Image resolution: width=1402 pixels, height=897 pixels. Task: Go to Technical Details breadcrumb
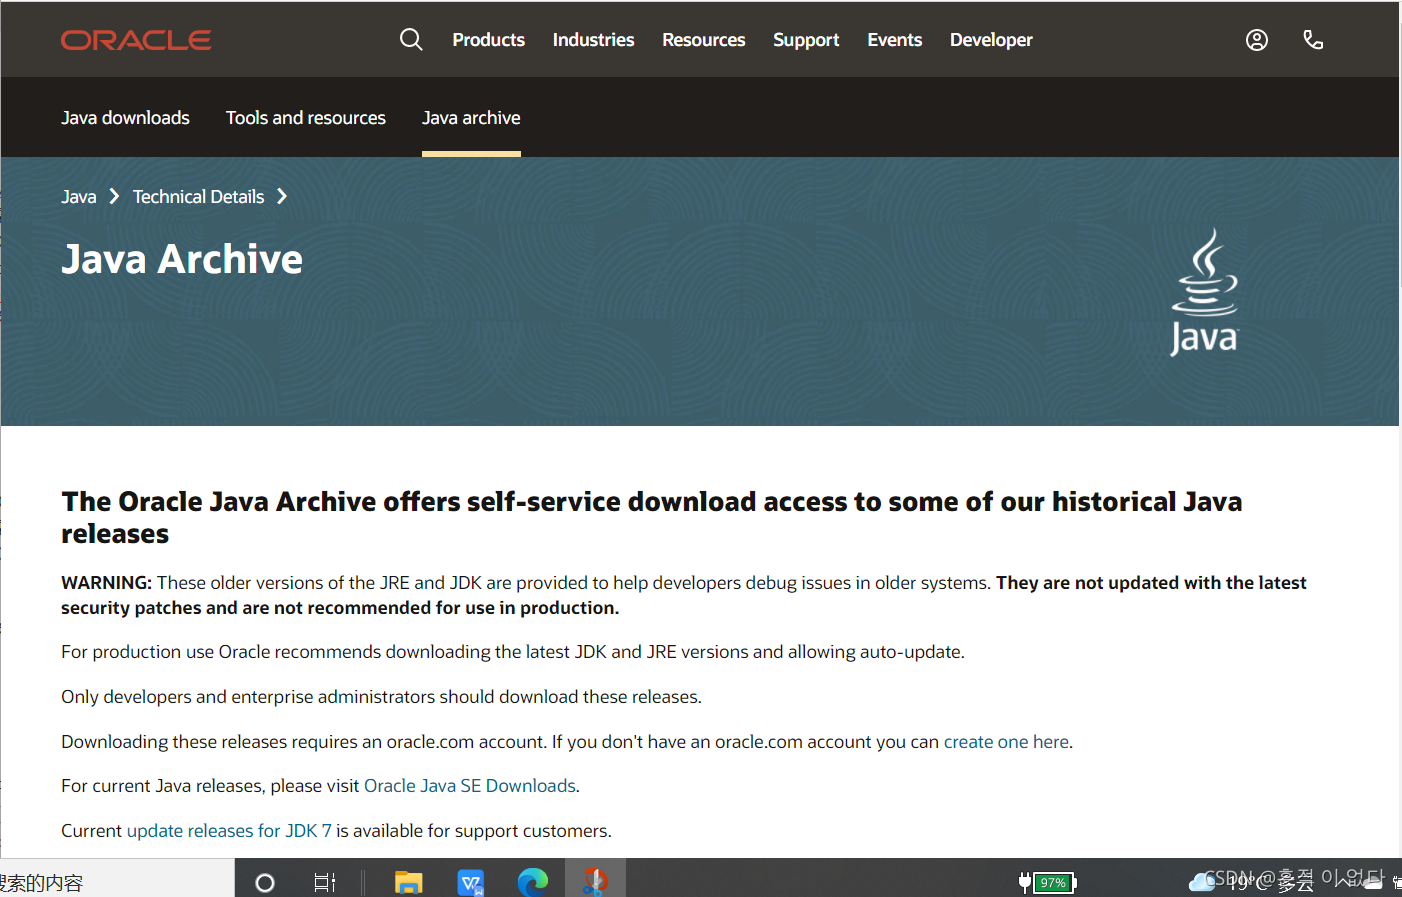click(199, 197)
